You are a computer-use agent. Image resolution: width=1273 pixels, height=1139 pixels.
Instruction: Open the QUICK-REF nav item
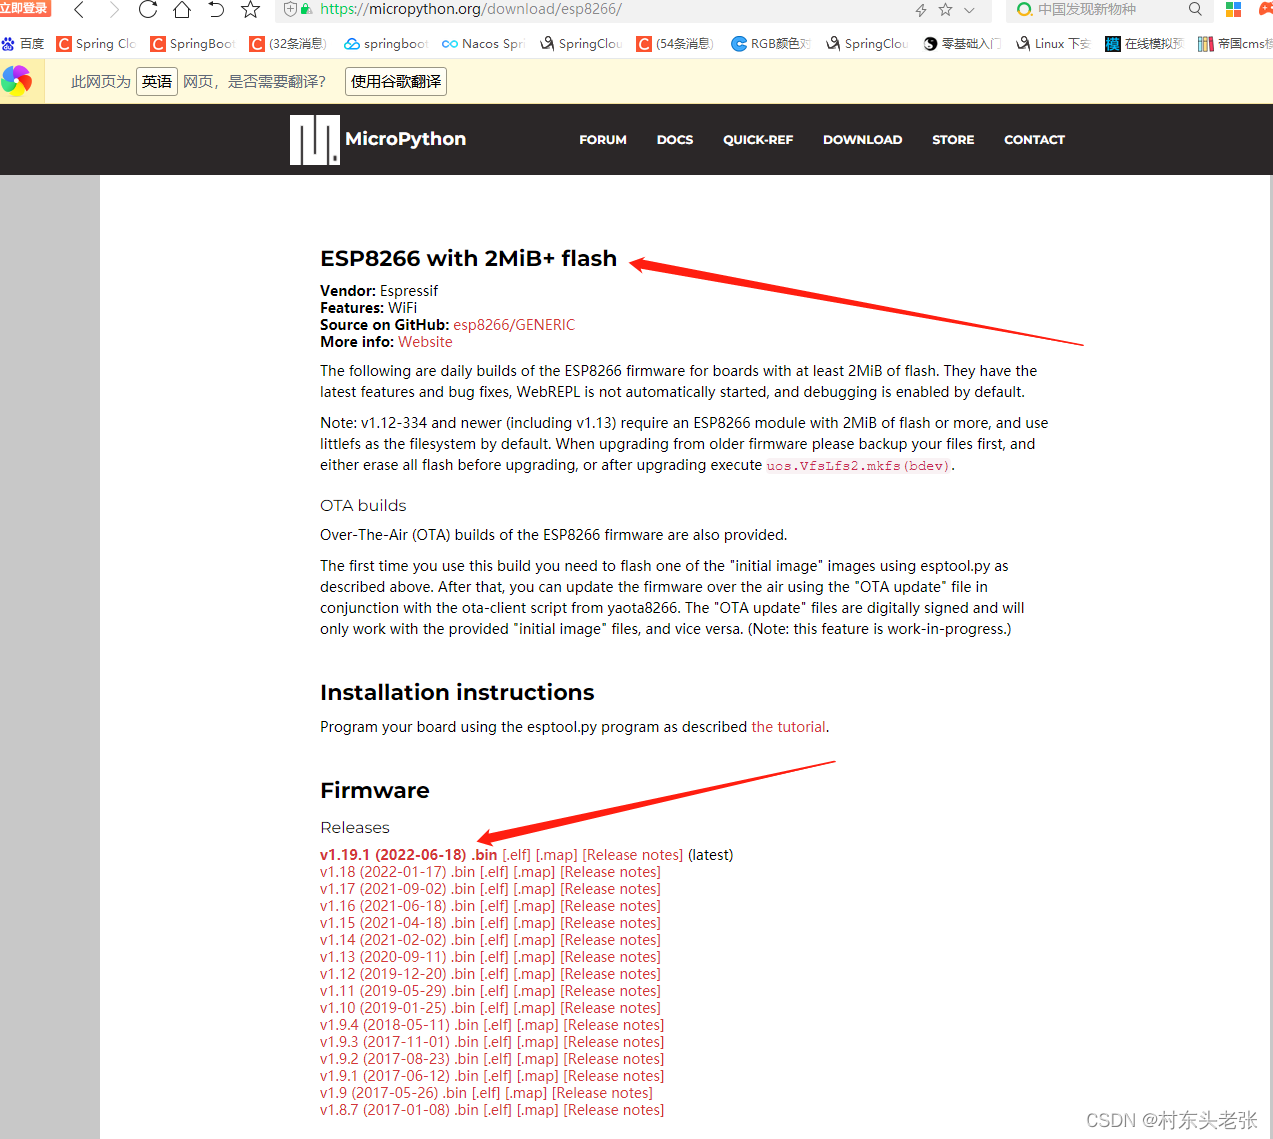[758, 140]
